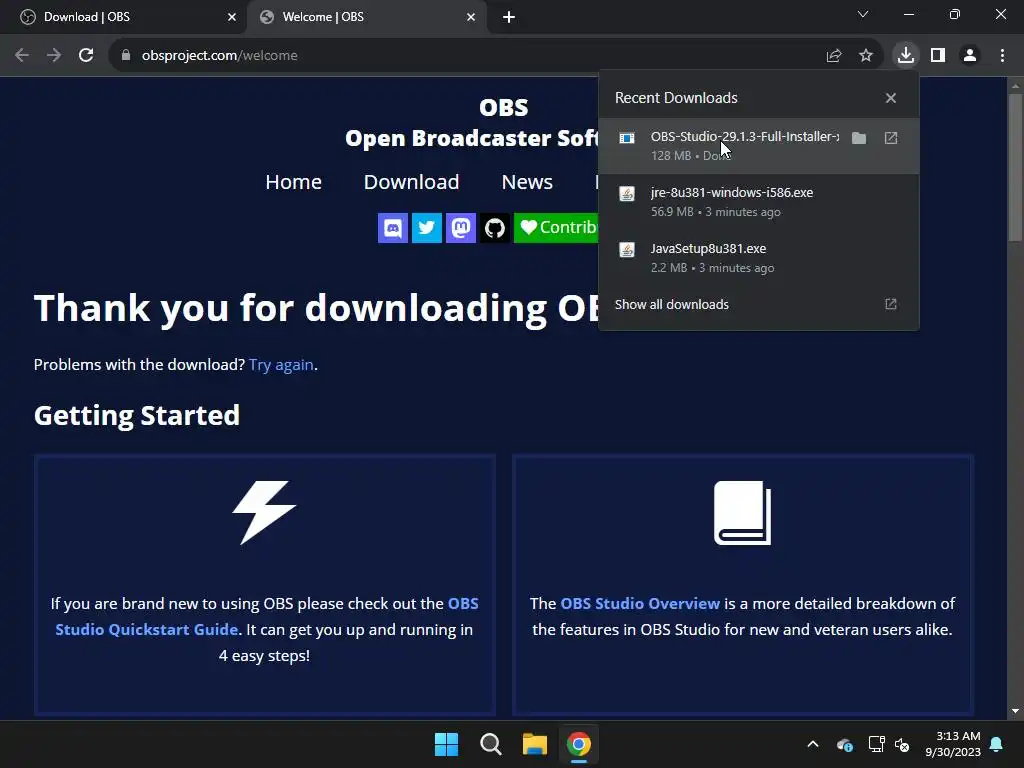Open the notification bell in system tray
The height and width of the screenshot is (768, 1024).
pos(997,744)
